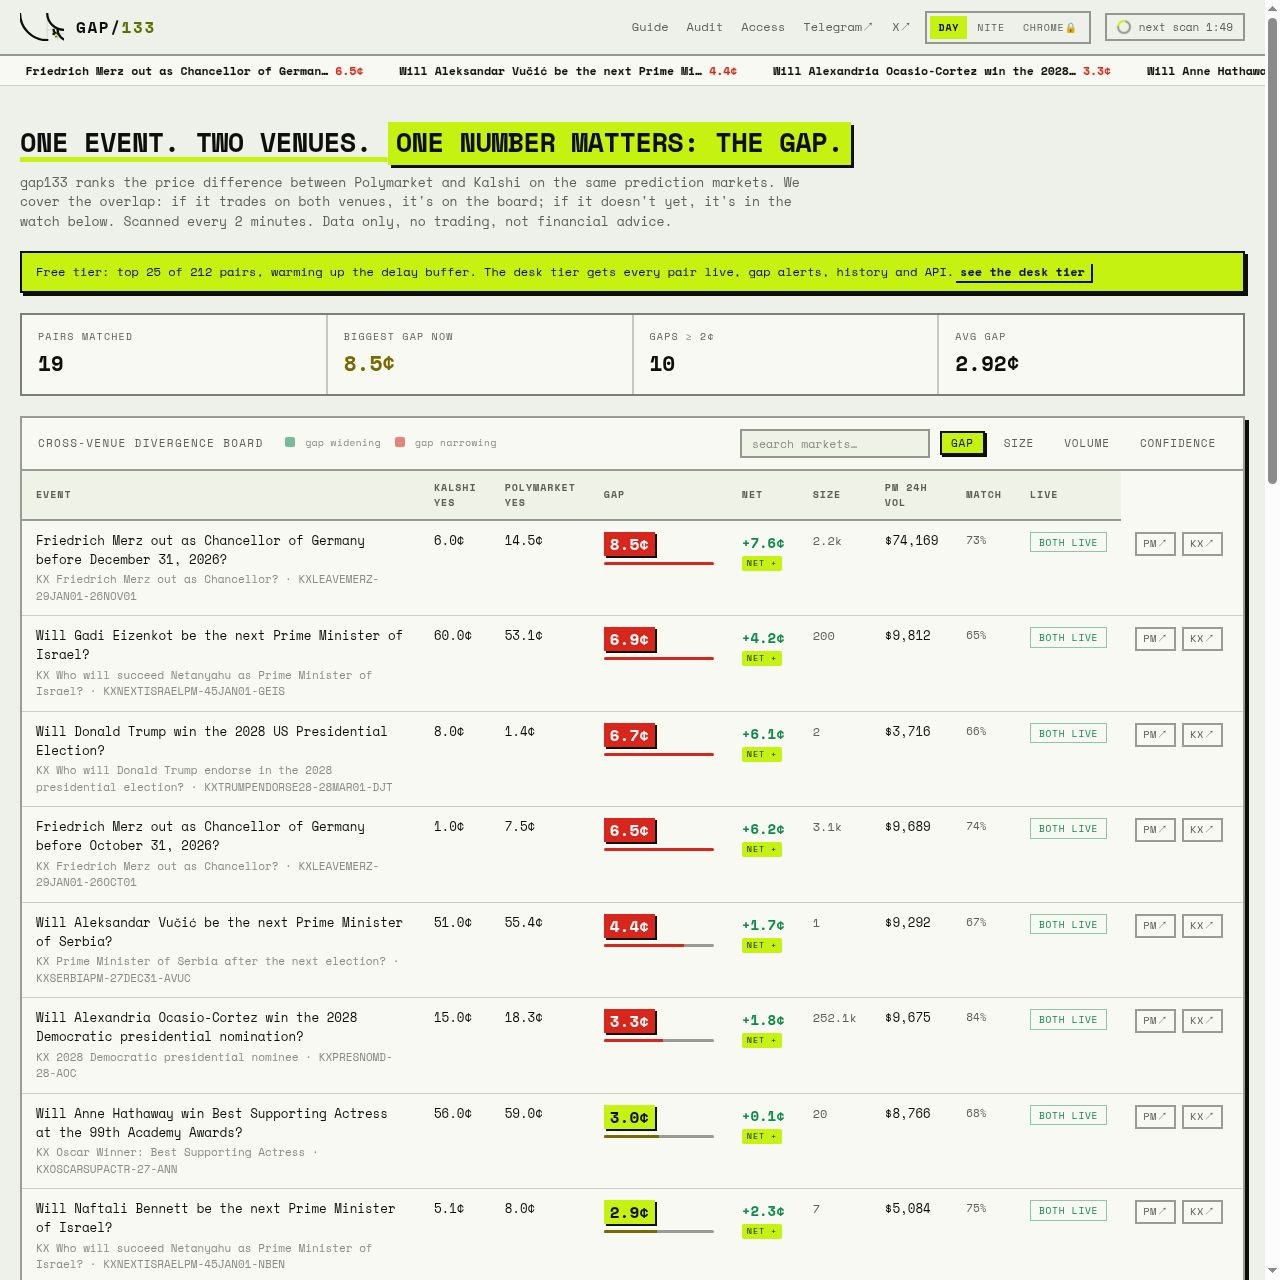The image size is (1280, 1280).
Task: Open the Telegram external link
Action: (838, 27)
